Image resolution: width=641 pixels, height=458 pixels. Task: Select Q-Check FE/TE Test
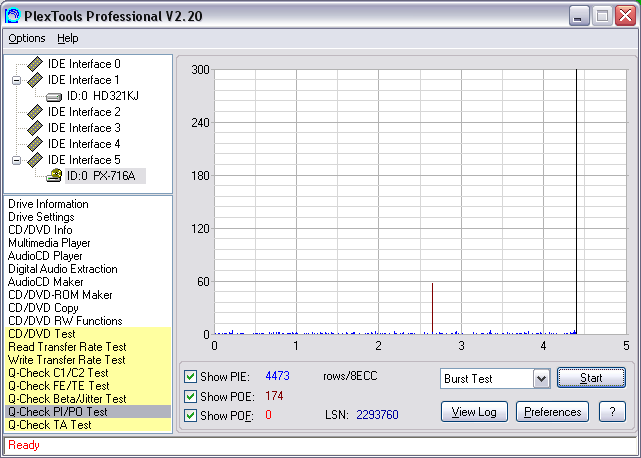pyautogui.click(x=88, y=386)
